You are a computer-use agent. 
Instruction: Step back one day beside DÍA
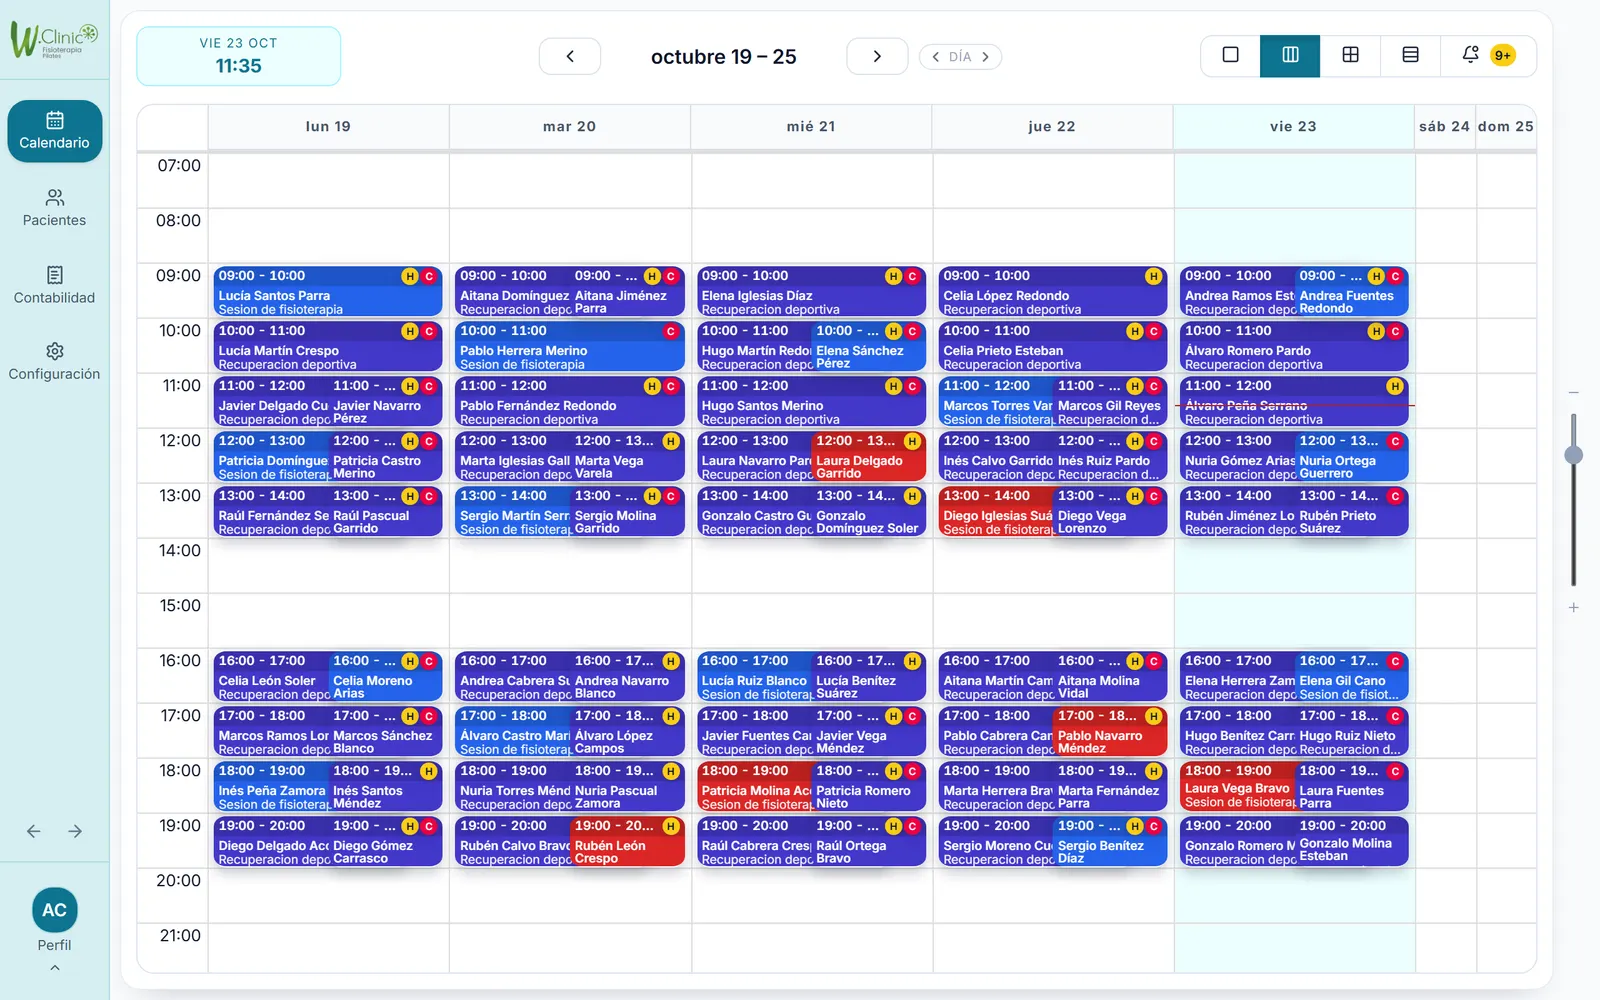[x=935, y=57]
